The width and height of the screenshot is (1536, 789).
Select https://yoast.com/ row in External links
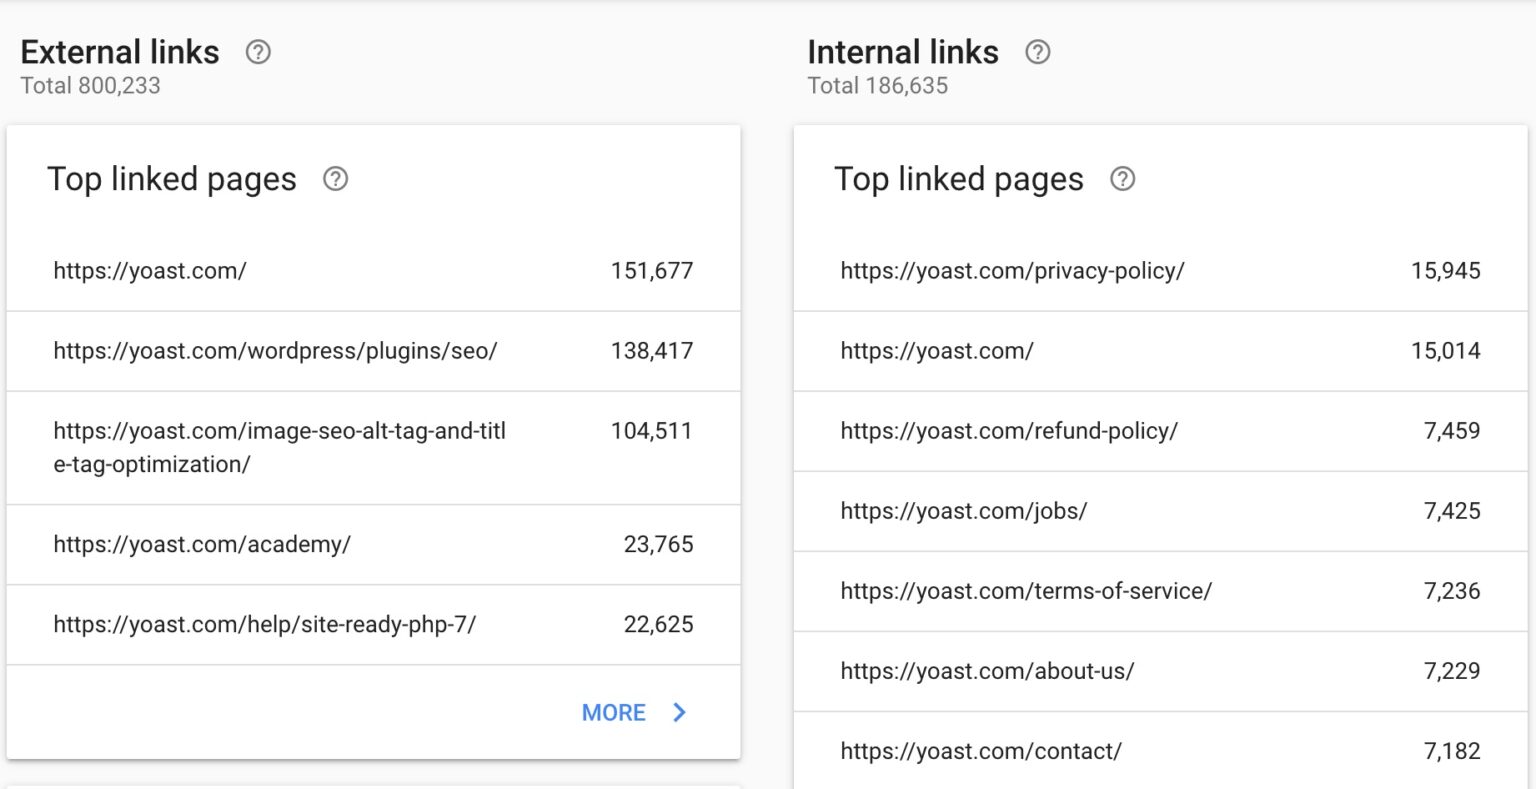click(373, 270)
